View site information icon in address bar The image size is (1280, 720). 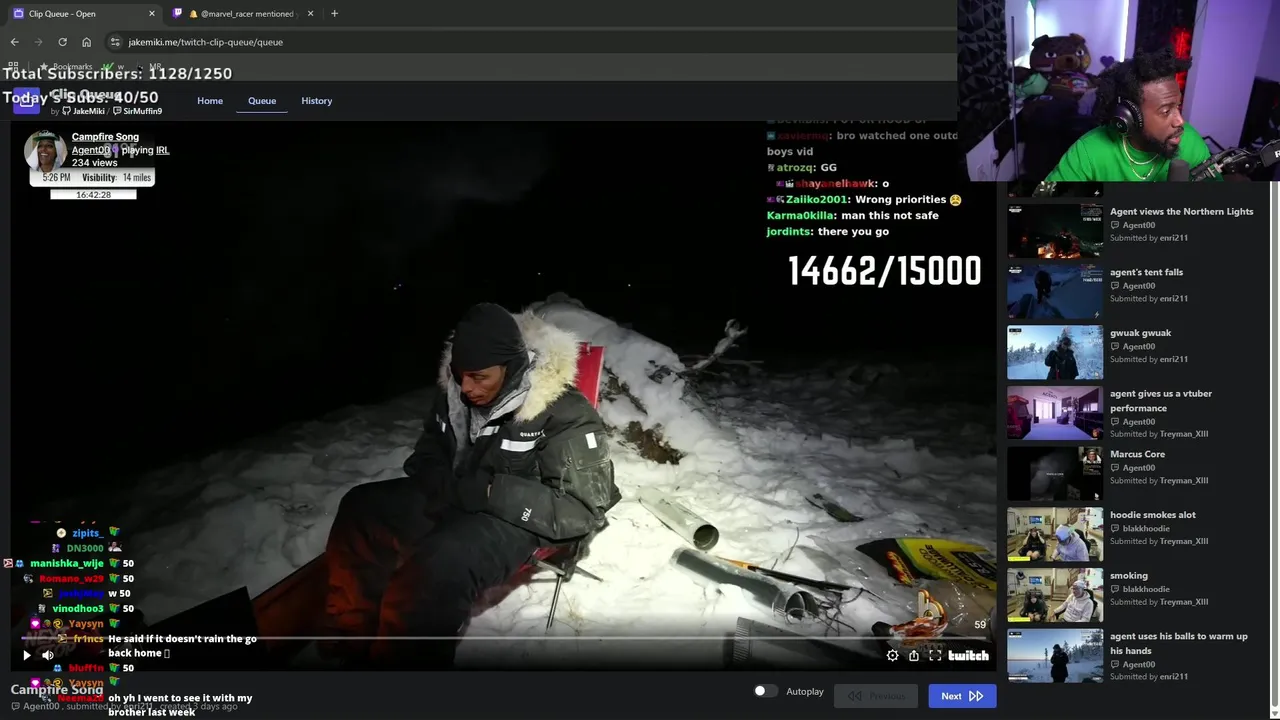(x=115, y=42)
